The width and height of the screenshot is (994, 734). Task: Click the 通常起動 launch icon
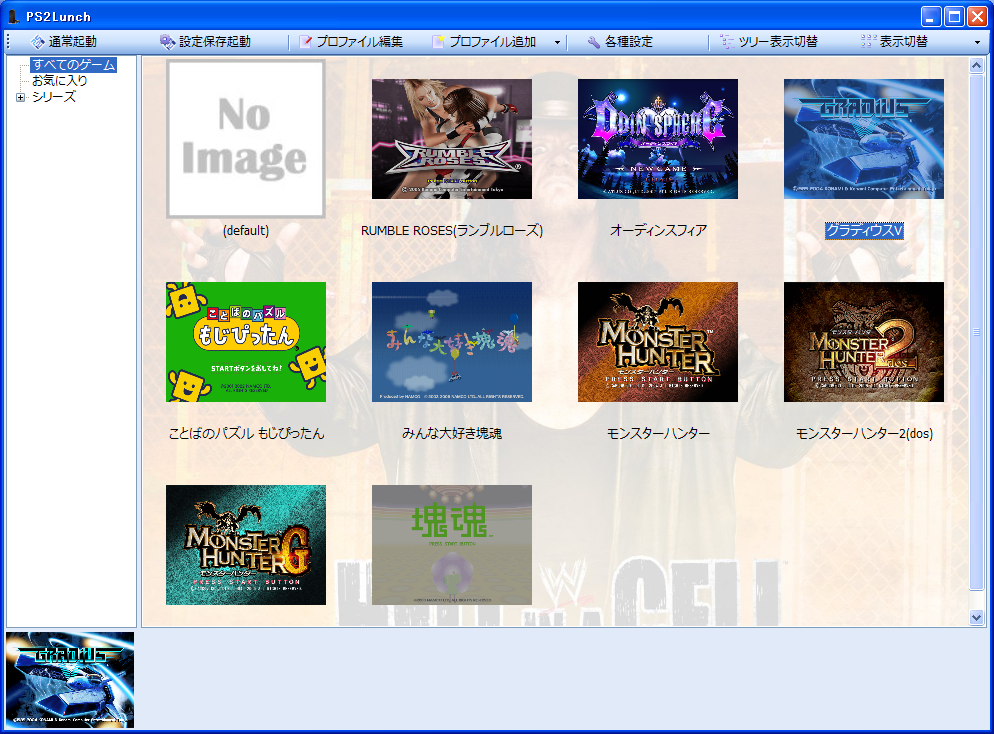[x=37, y=42]
